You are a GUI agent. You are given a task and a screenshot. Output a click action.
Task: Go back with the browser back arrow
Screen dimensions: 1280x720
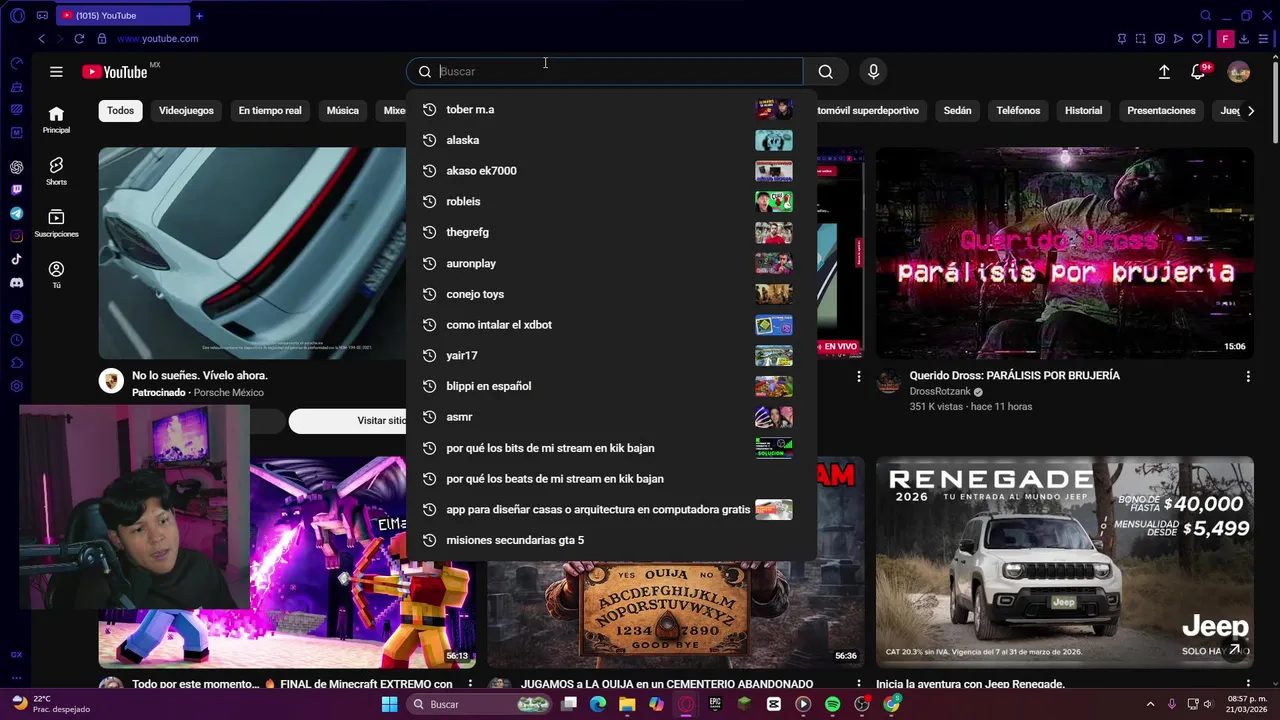pyautogui.click(x=41, y=38)
